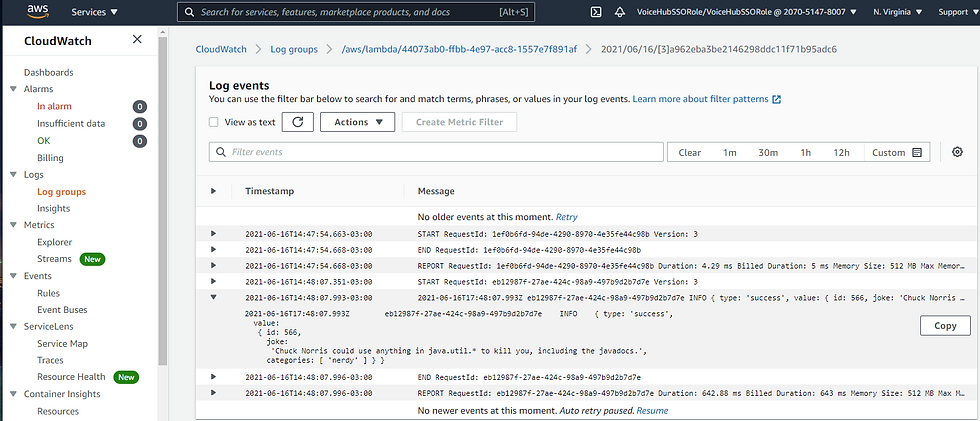Expand the 14:48:07.351 START log row
Screen dimensions: 980x421
pos(213,281)
